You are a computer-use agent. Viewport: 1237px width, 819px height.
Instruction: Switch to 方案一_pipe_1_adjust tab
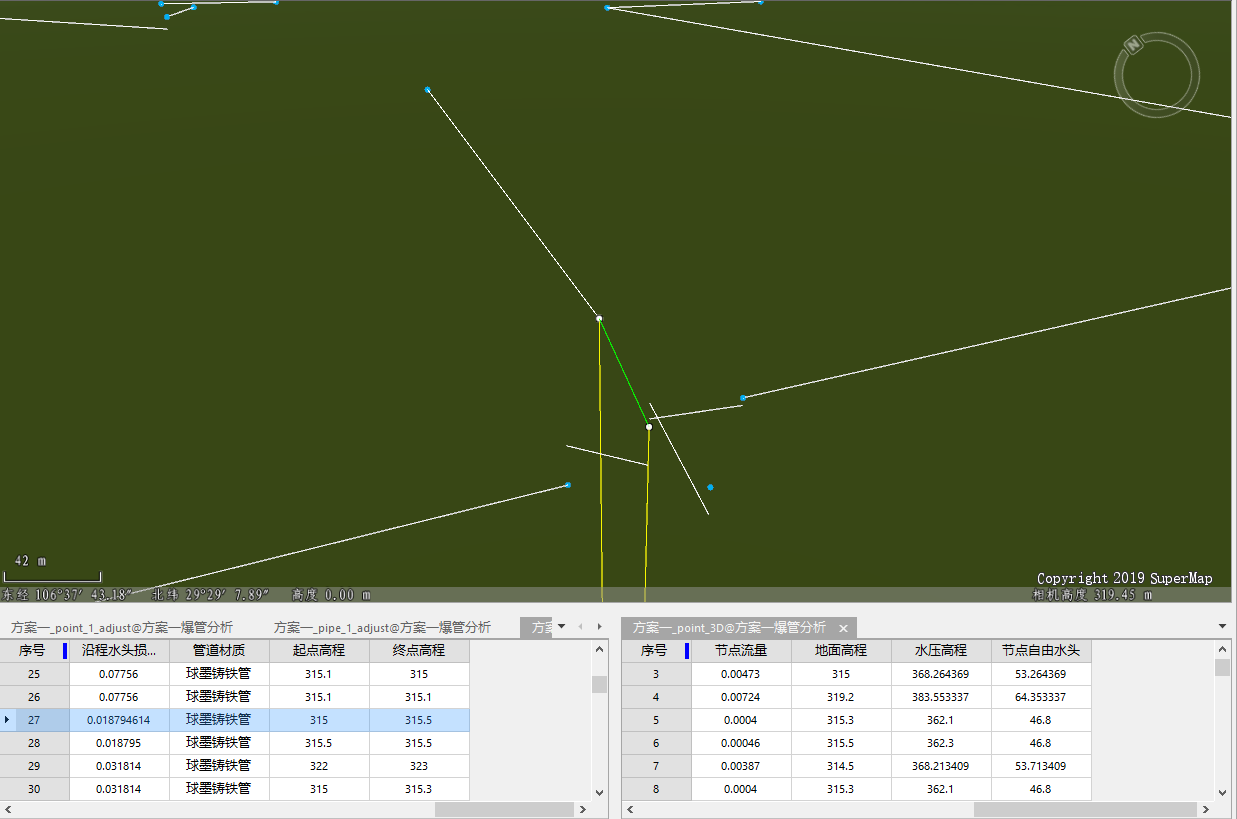(x=382, y=628)
